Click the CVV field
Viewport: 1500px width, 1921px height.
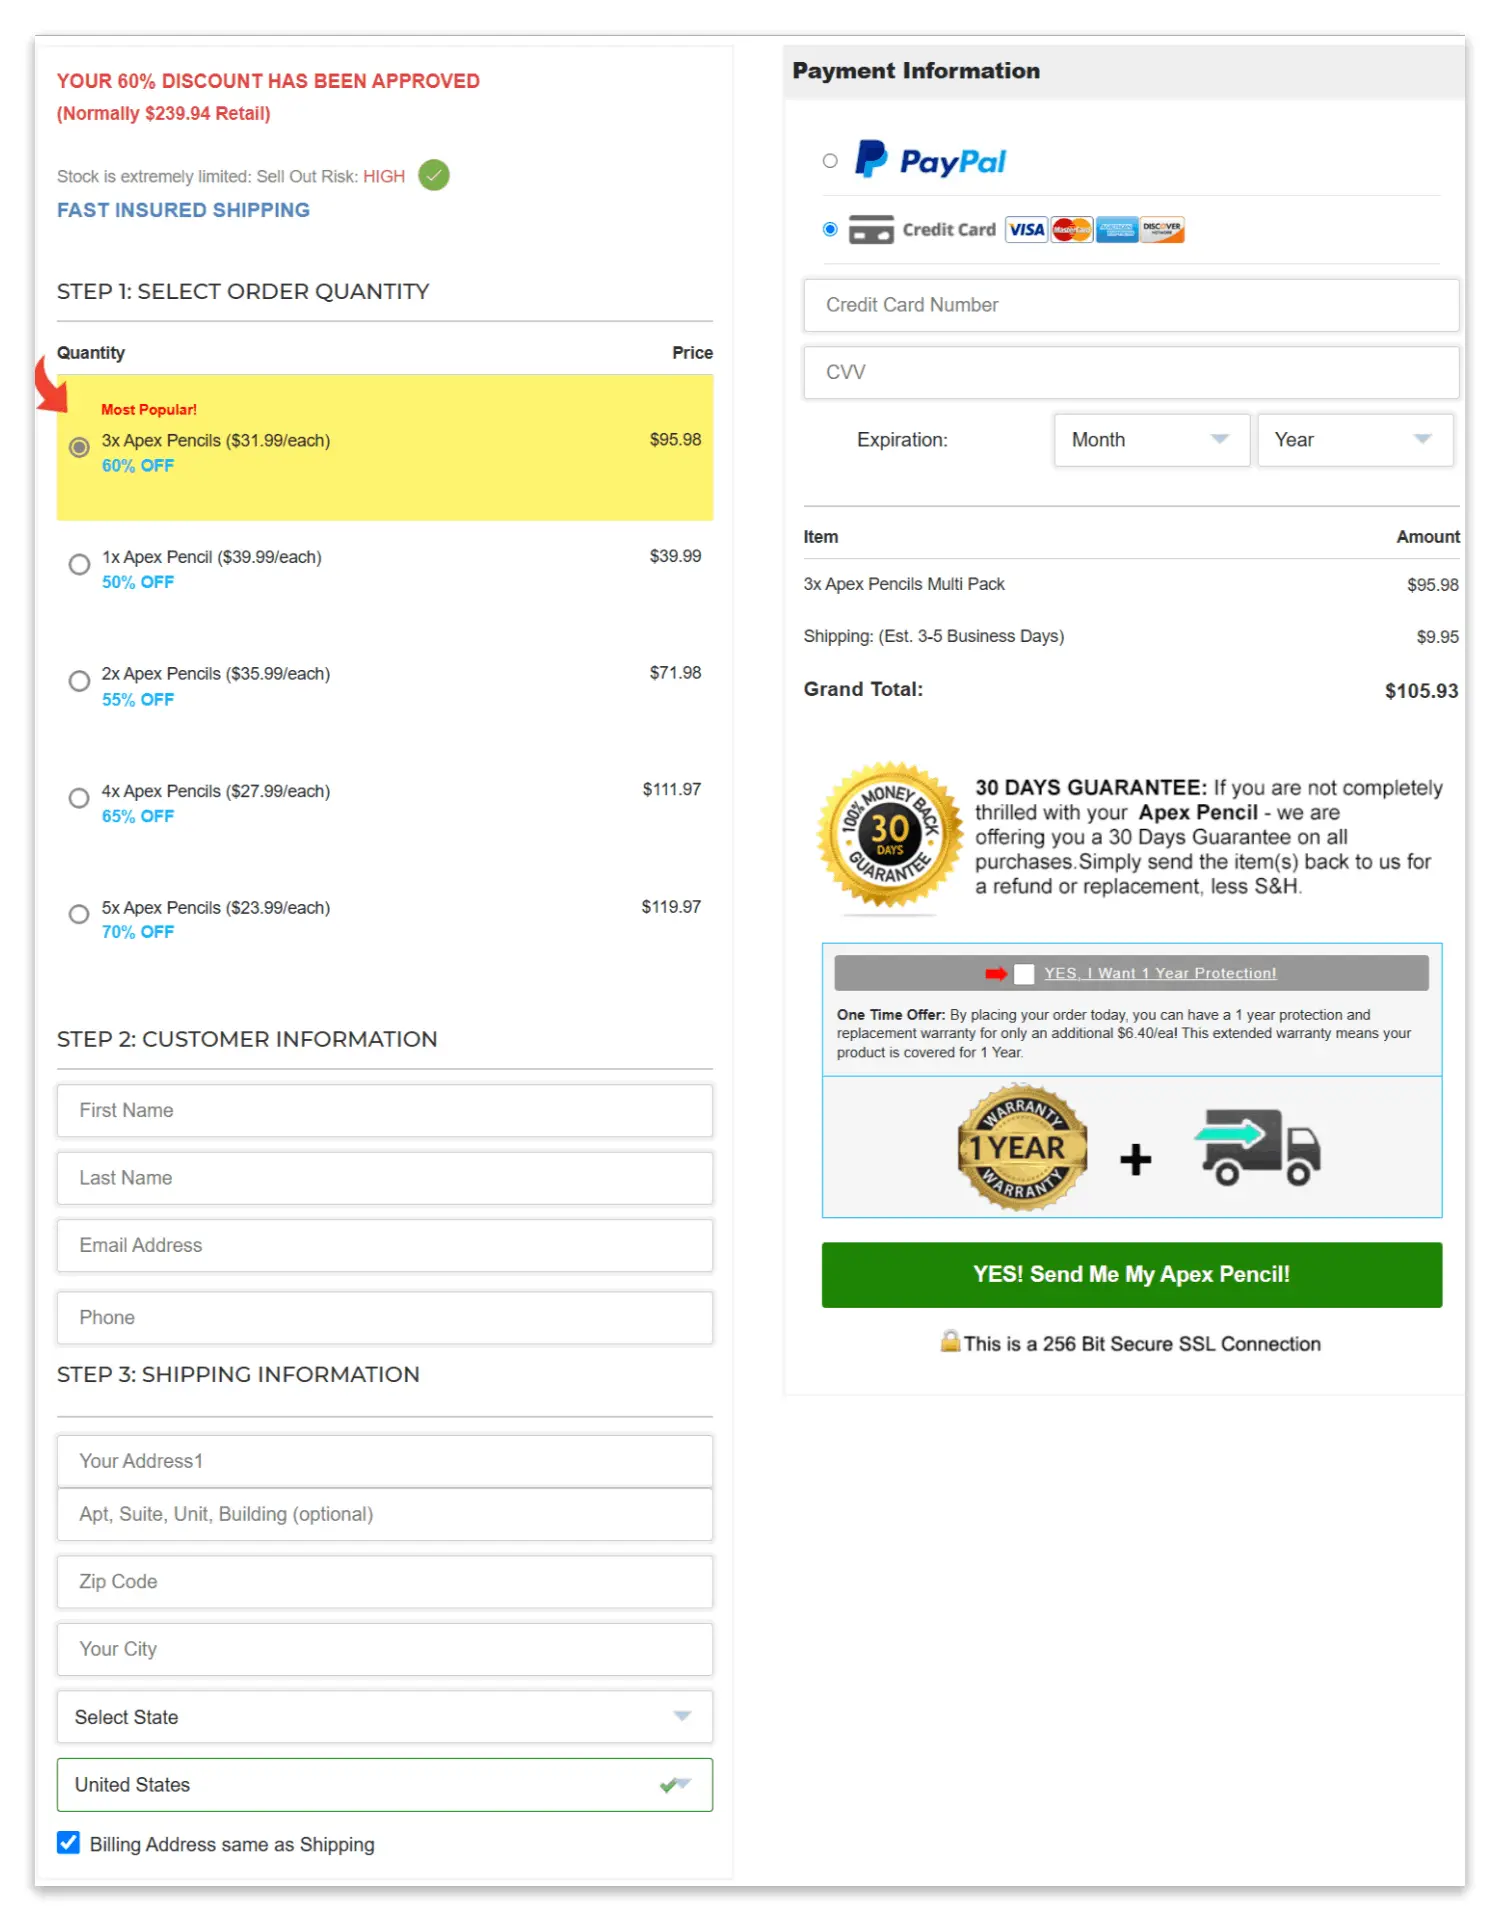coord(1131,372)
